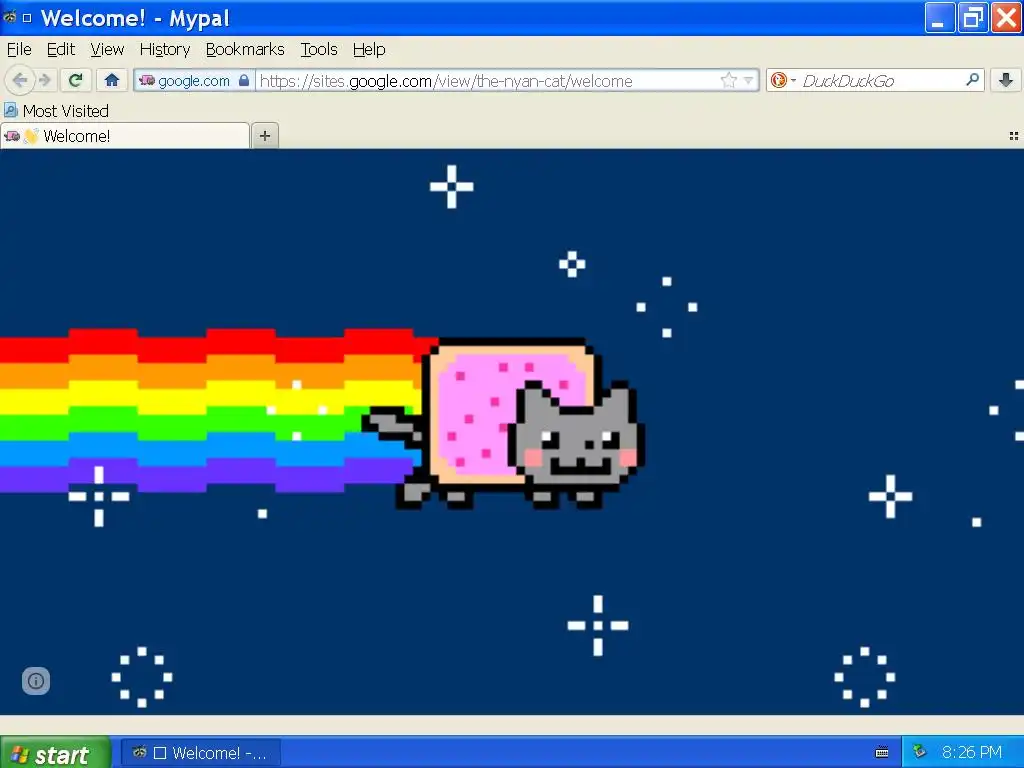Open the Help menu
The image size is (1024, 768).
pyautogui.click(x=369, y=50)
